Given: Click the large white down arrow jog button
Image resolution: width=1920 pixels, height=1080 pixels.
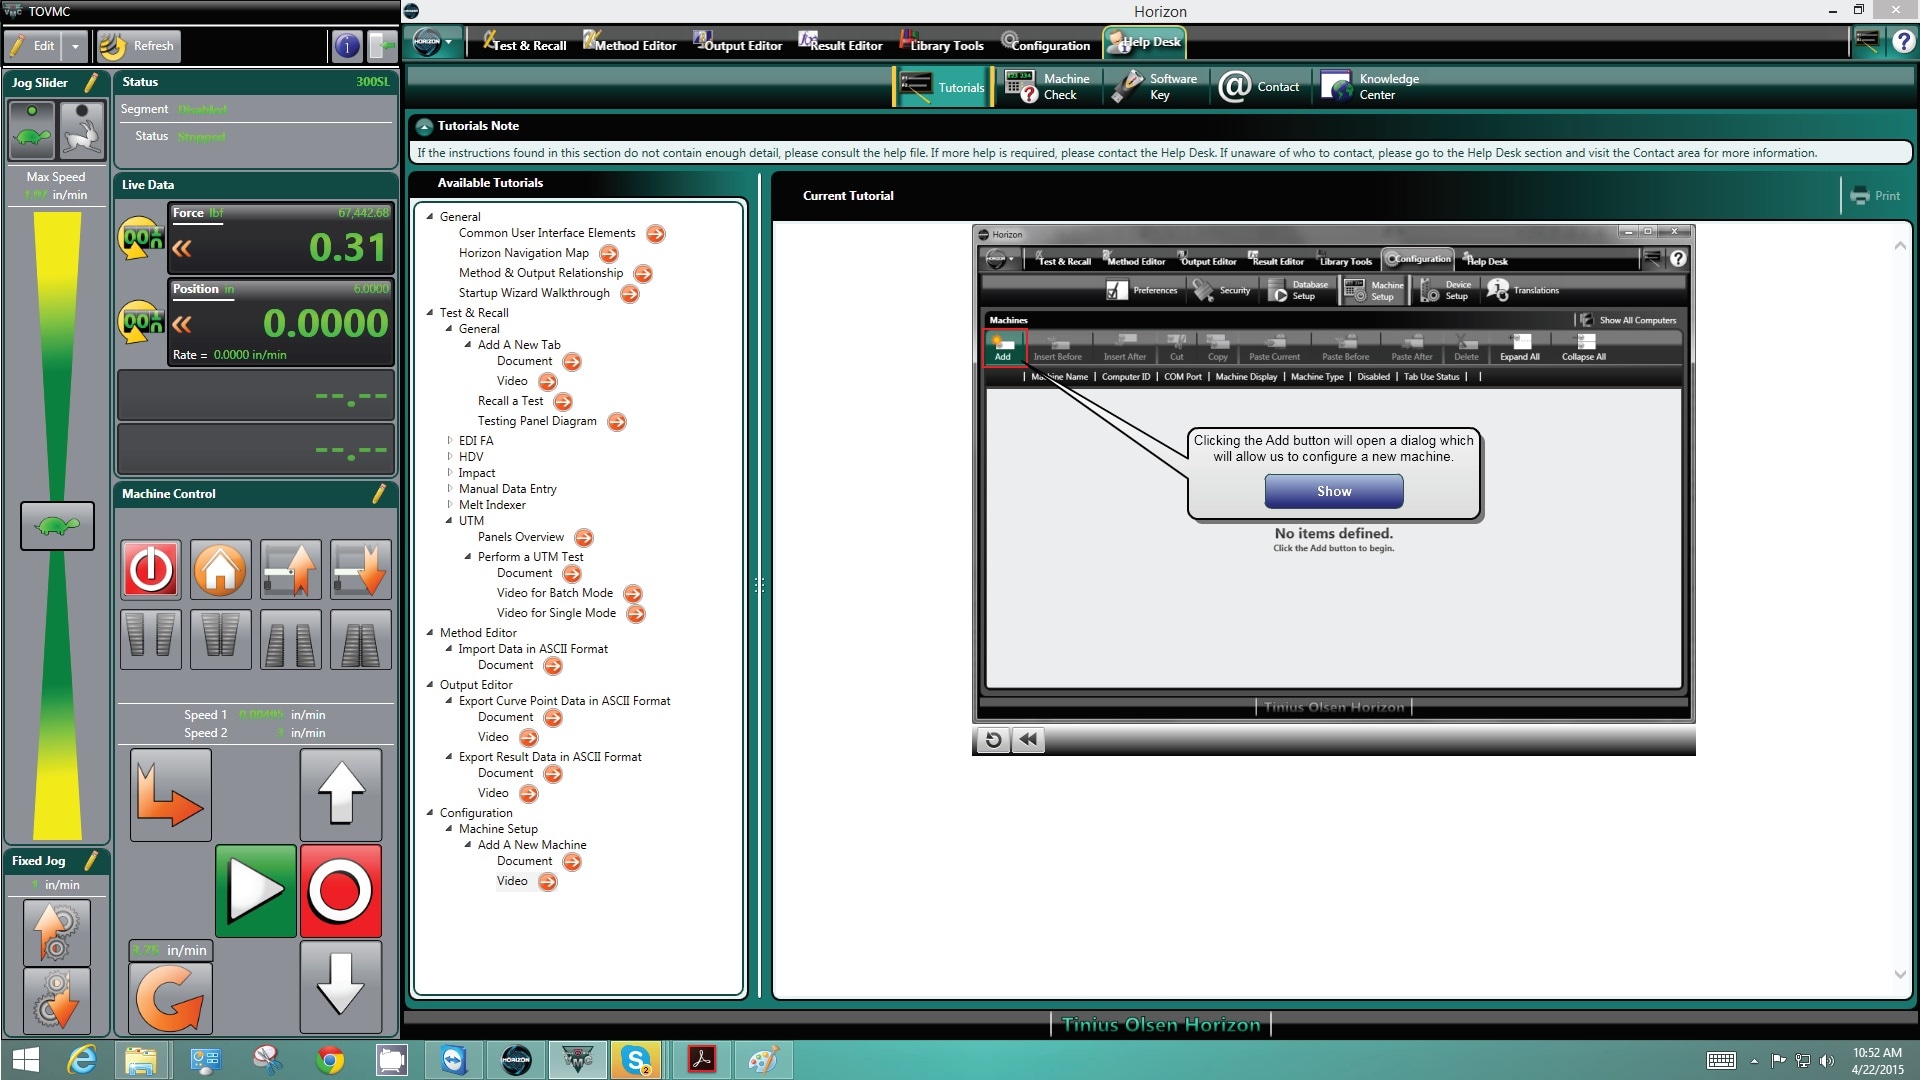Looking at the screenshot, I should pos(341,986).
